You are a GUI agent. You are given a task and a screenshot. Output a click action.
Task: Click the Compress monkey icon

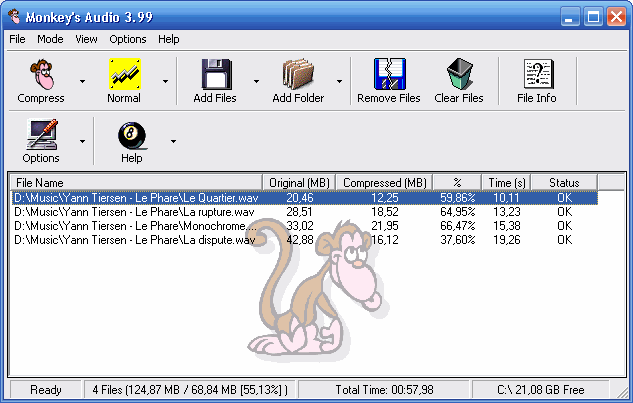pos(42,74)
